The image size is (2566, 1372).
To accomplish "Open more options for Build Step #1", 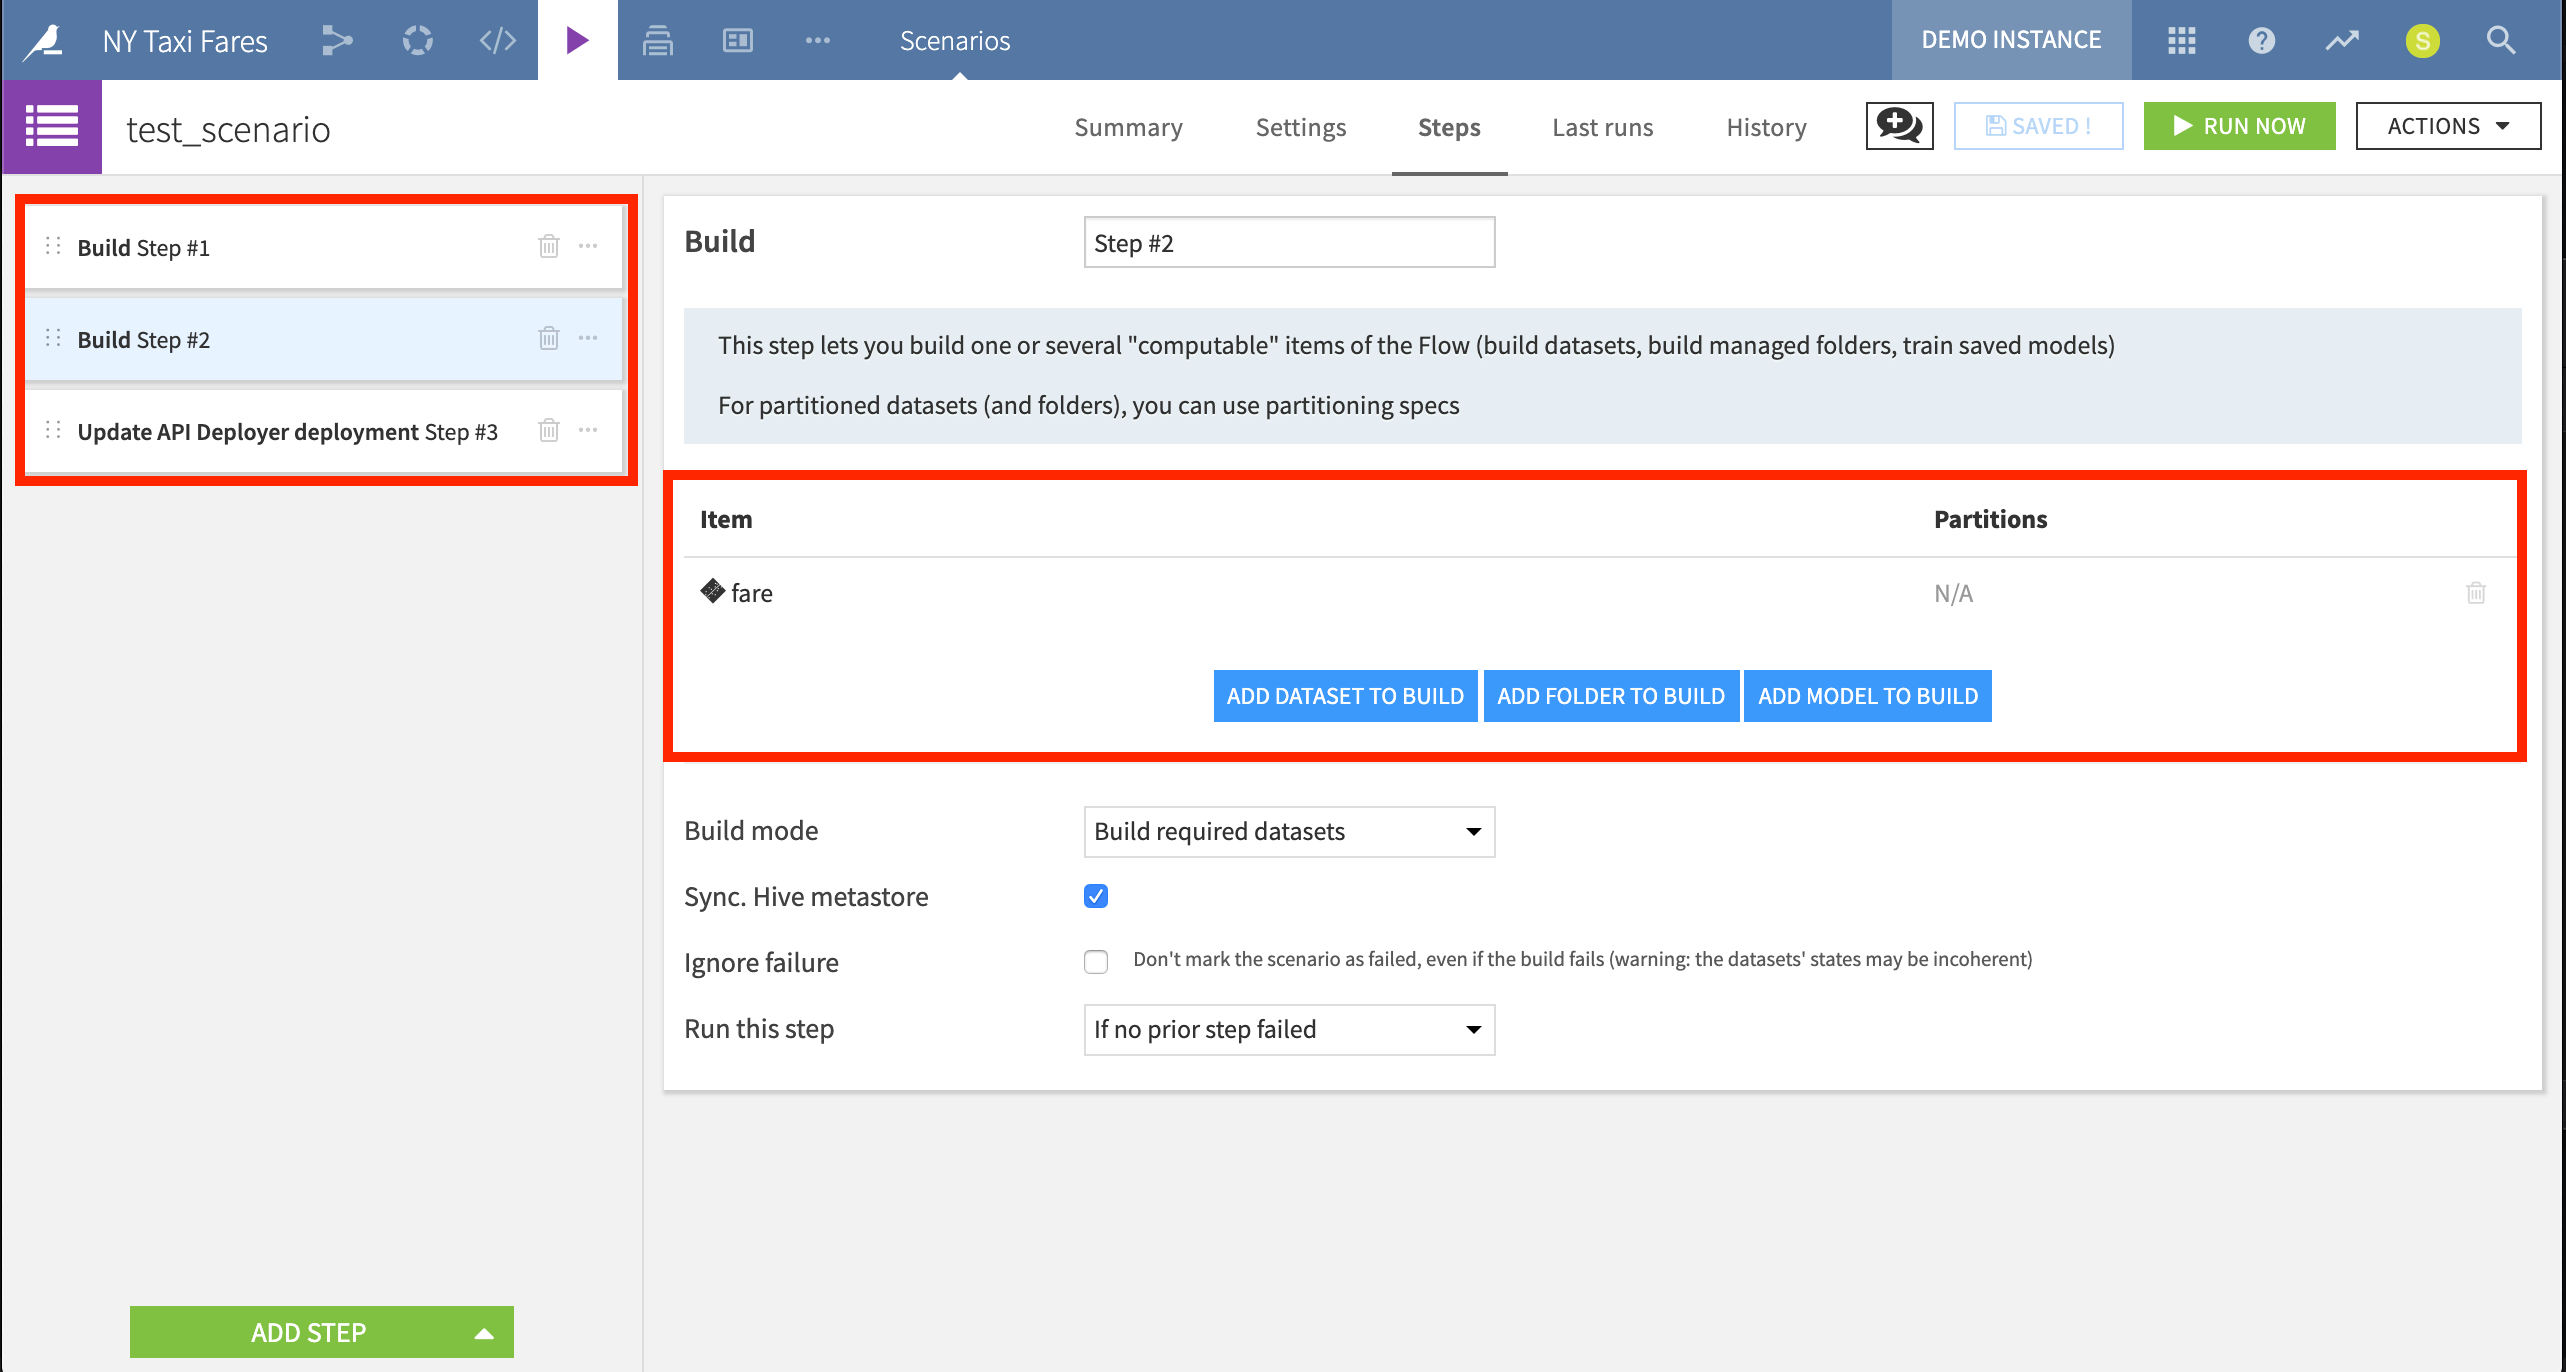I will 588,246.
